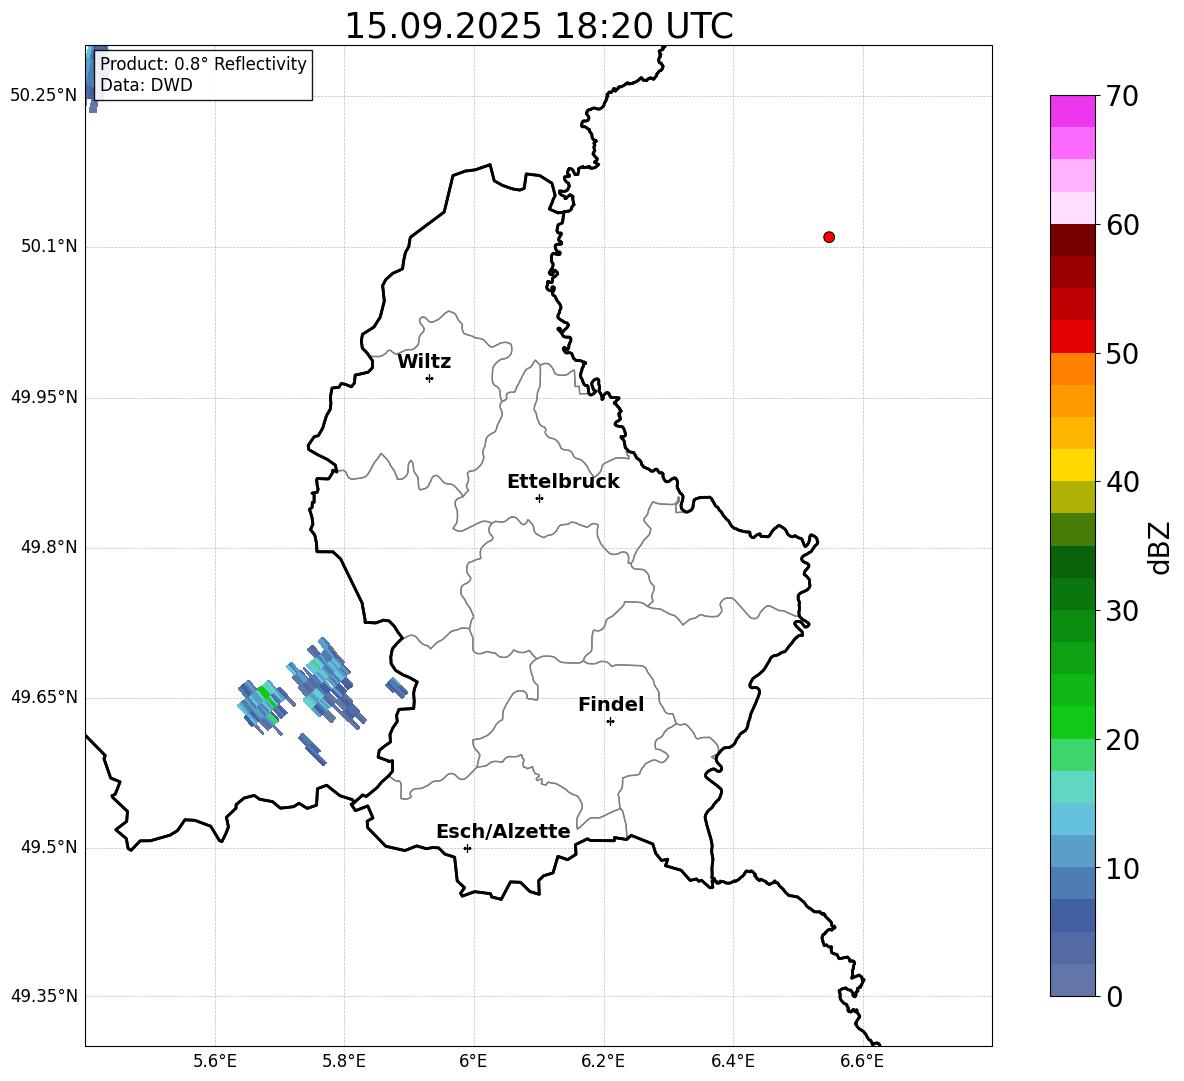This screenshot has height=1081, width=1184.
Task: Click the 0 value on colorbar
Action: pos(1114,996)
